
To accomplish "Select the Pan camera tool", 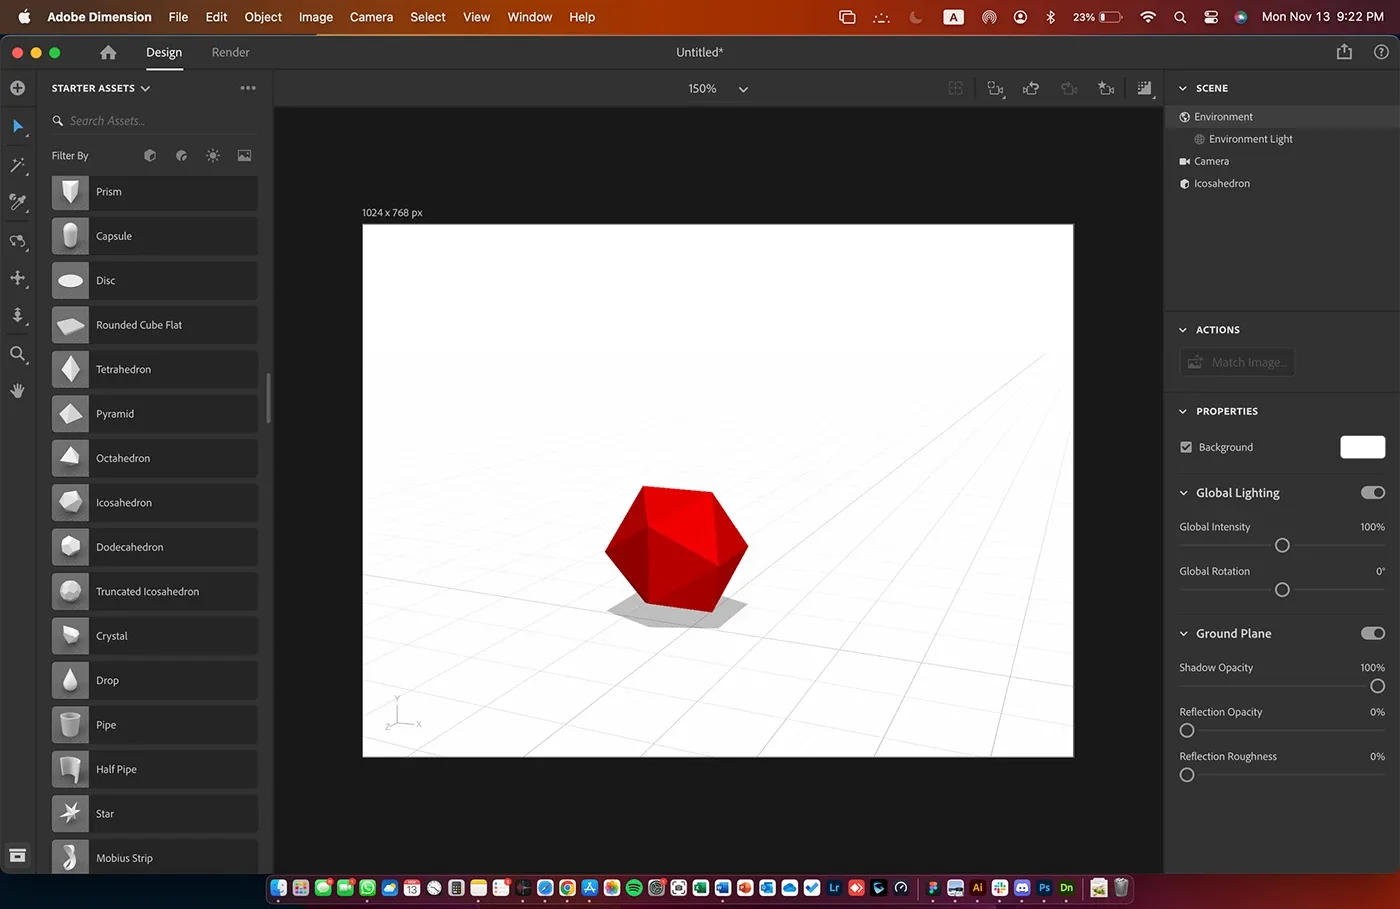I will tap(18, 278).
